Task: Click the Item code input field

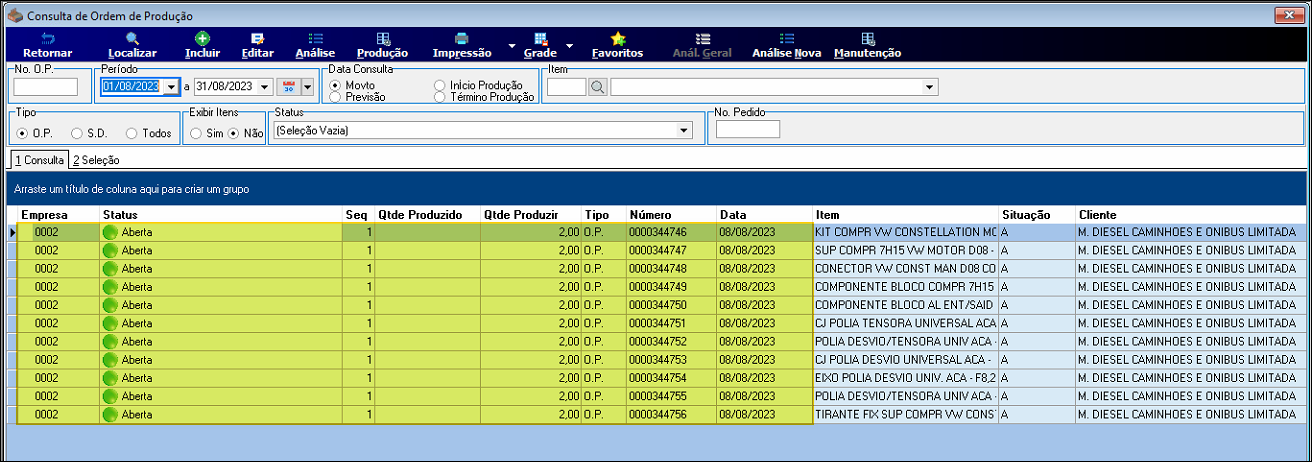Action: click(566, 87)
